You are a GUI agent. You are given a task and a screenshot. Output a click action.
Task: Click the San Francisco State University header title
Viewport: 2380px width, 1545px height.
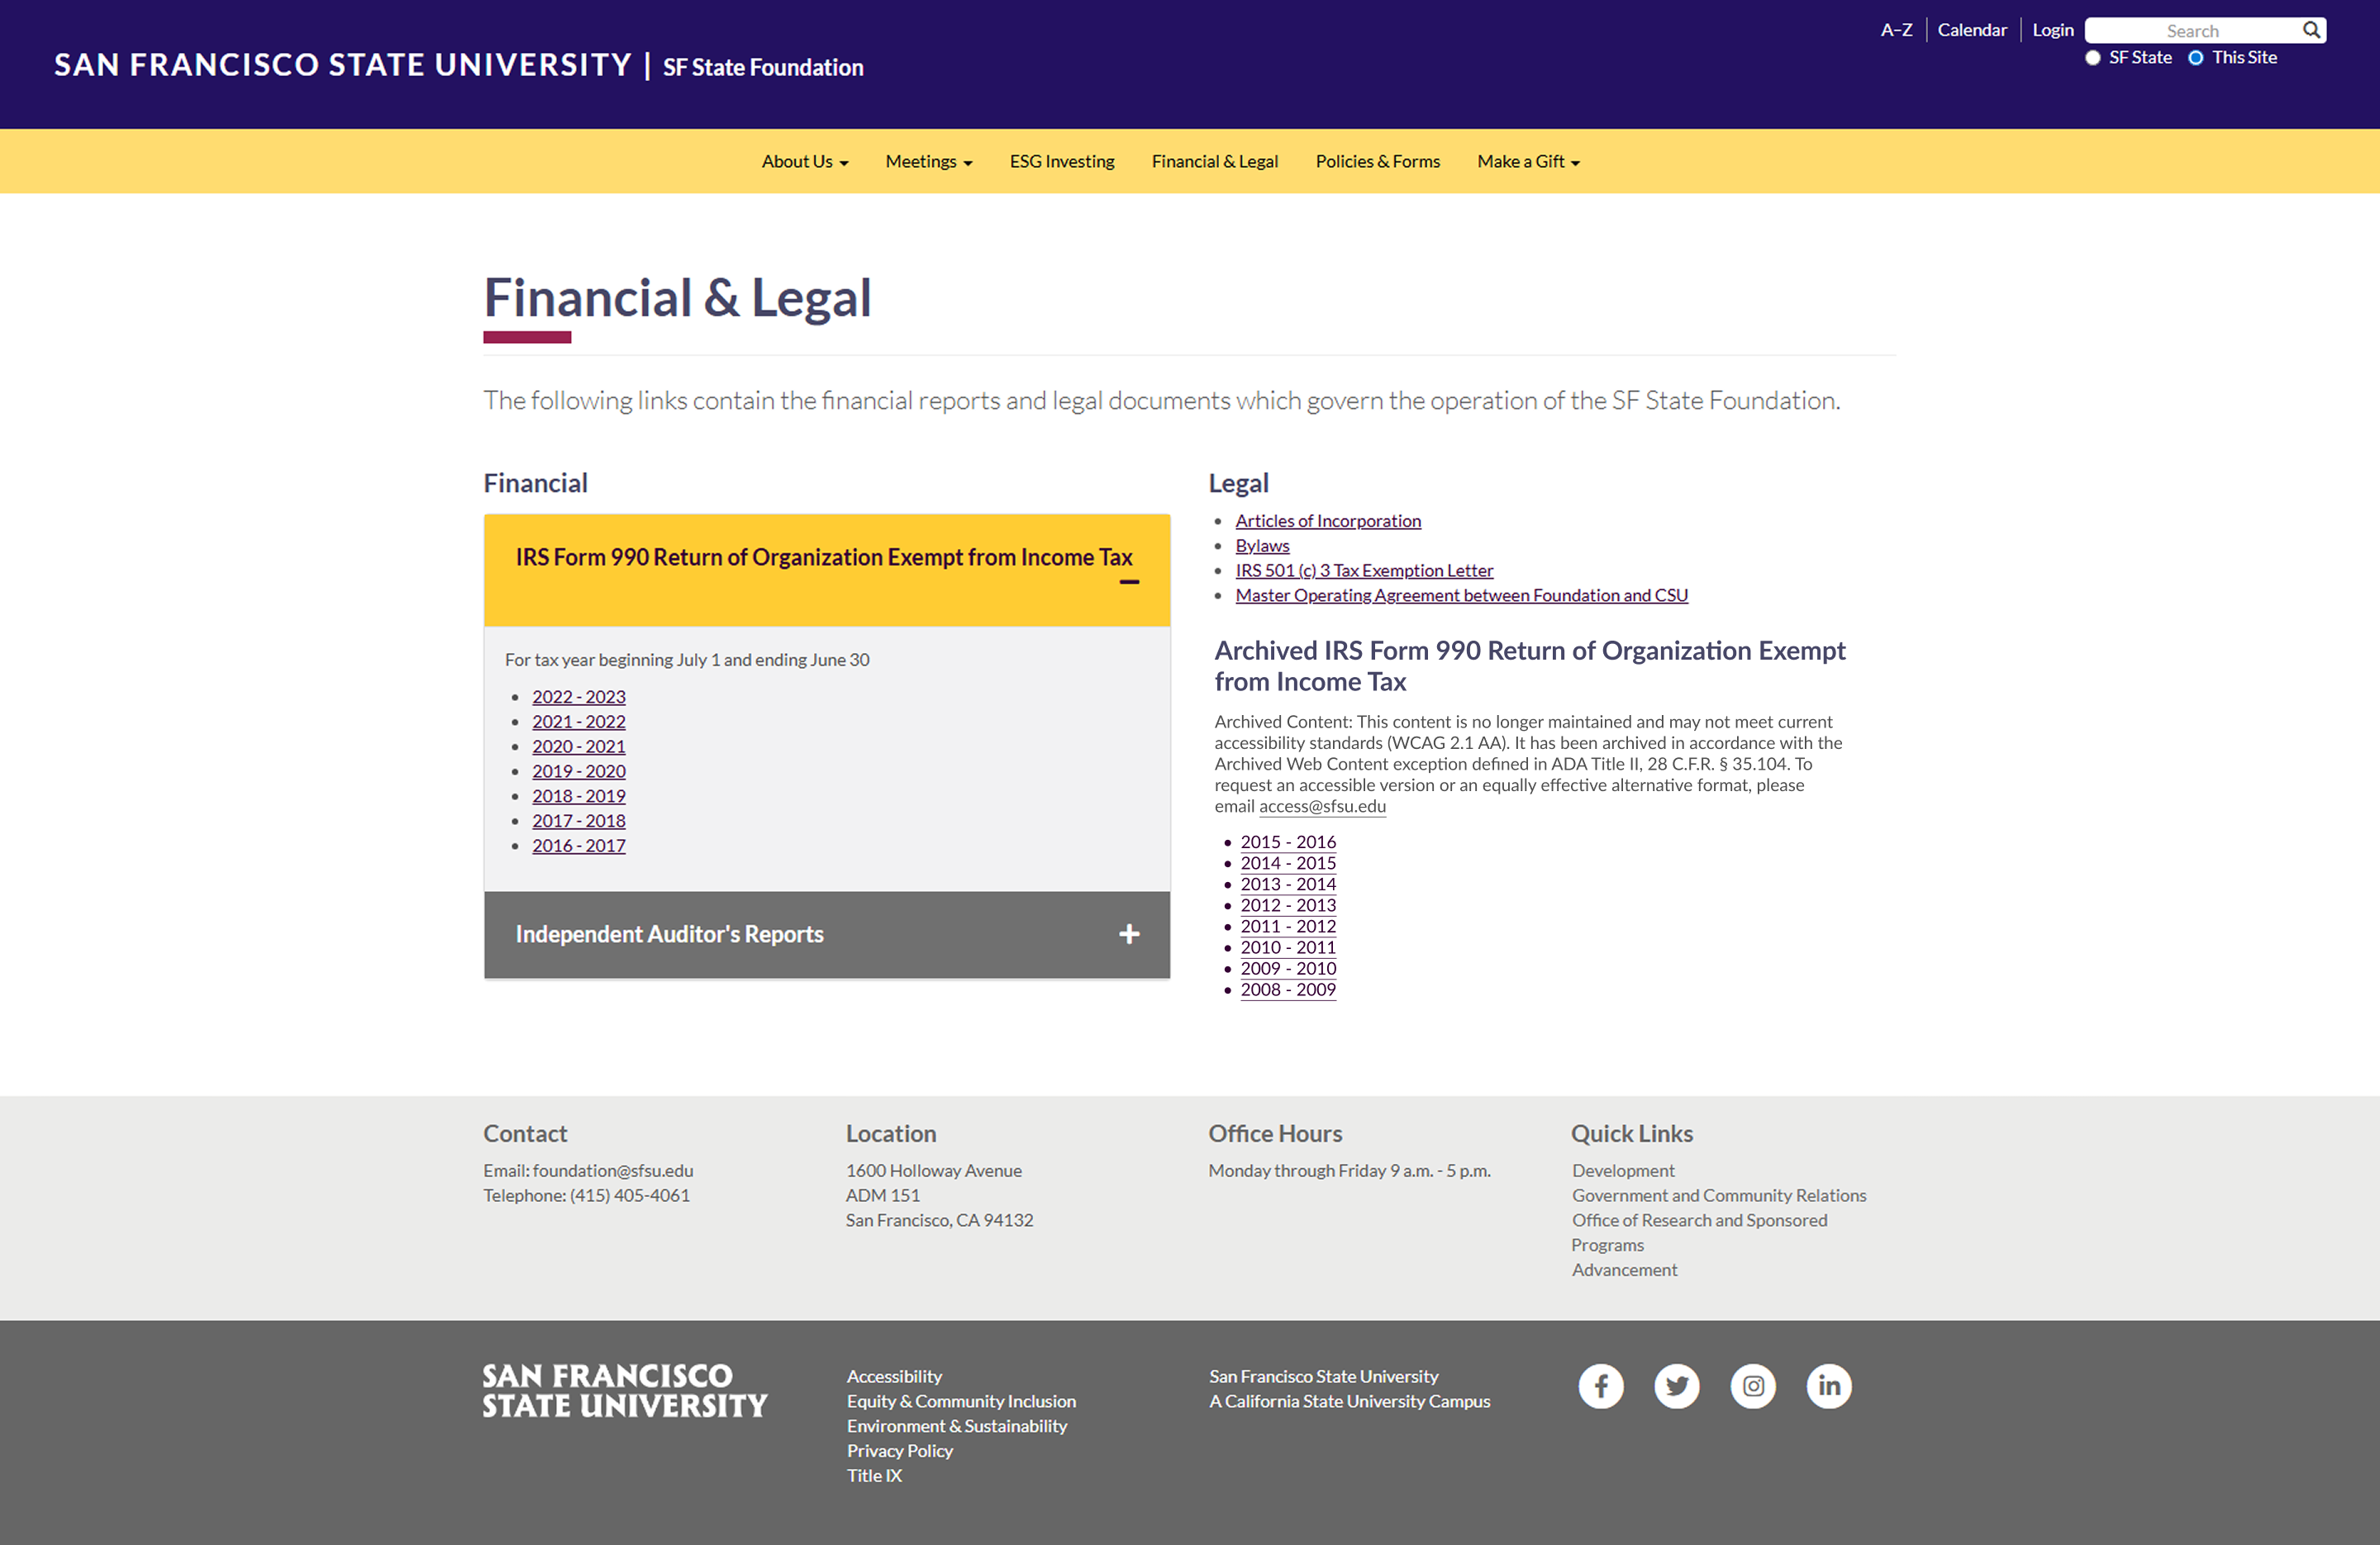pos(343,65)
